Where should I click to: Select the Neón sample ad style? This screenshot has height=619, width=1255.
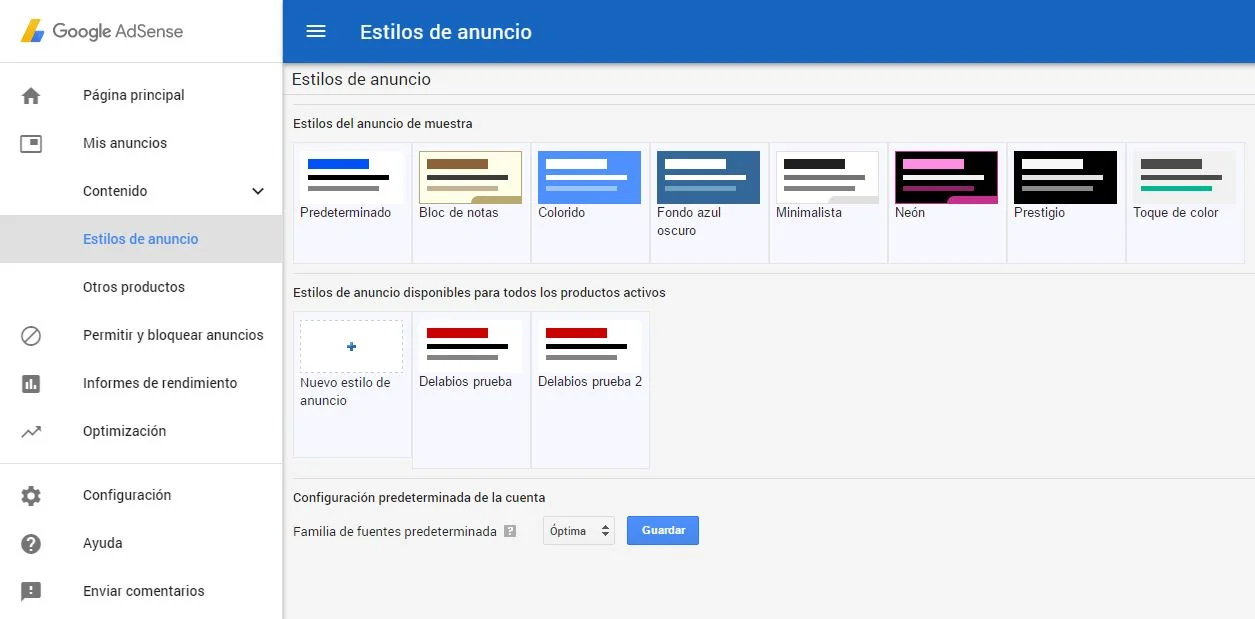pos(946,178)
